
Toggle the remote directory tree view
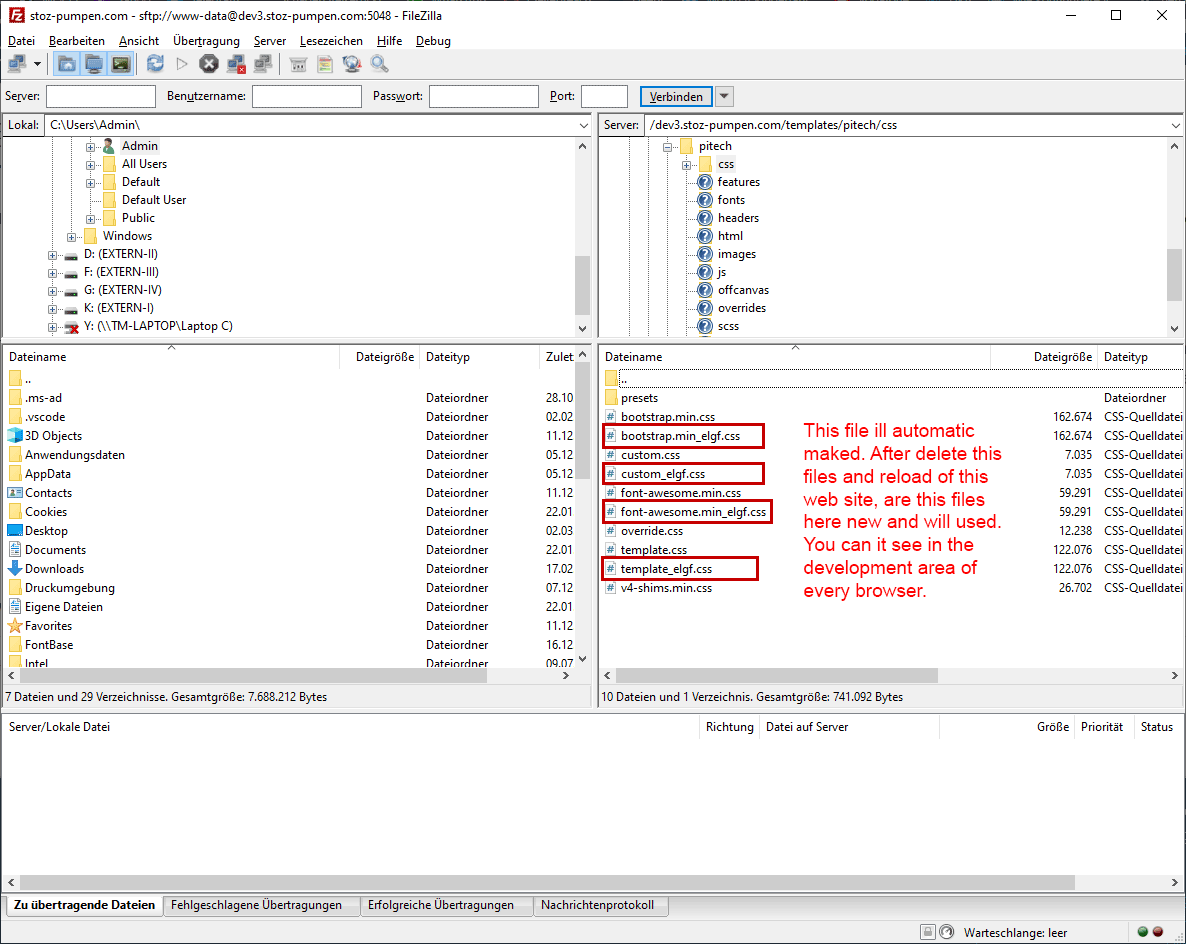[94, 64]
